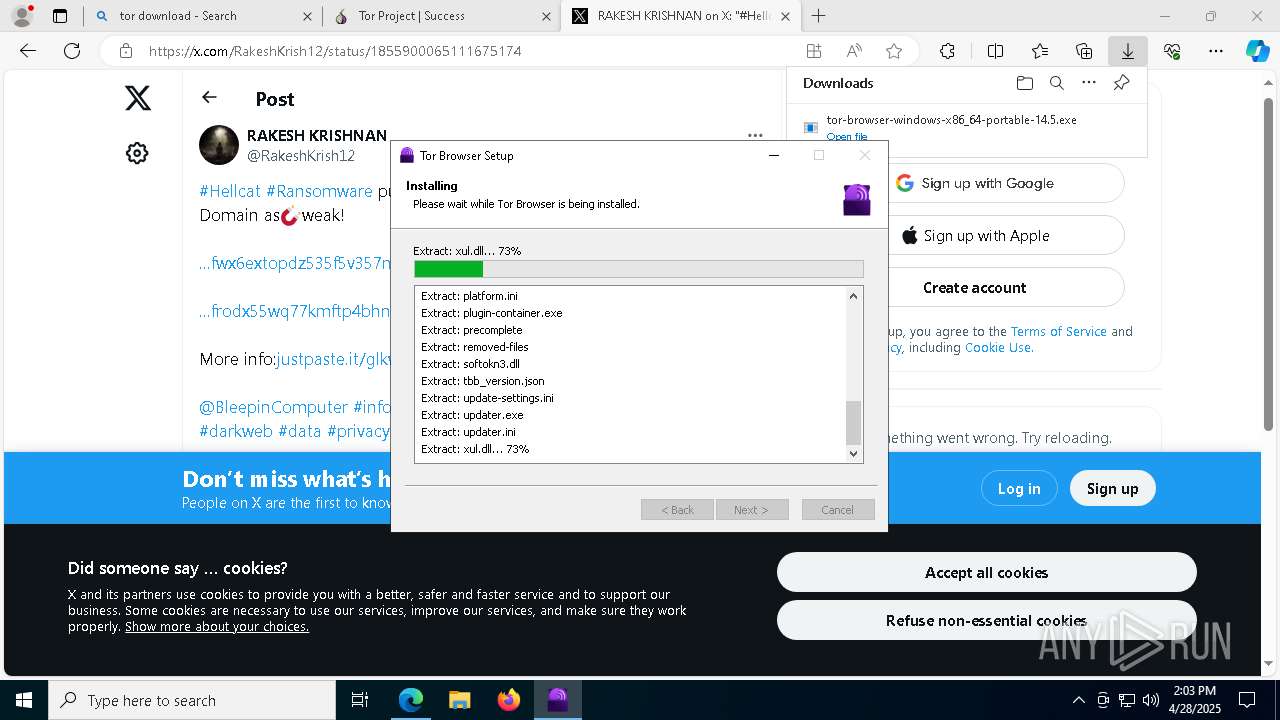The image size is (1280, 720).
Task: Click the #darkweb hashtag
Action: (x=236, y=431)
